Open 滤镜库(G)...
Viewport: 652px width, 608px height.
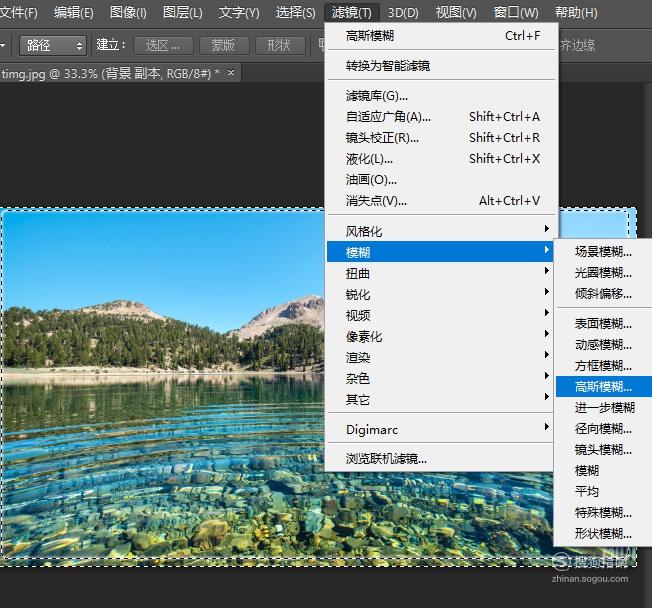click(x=442, y=96)
